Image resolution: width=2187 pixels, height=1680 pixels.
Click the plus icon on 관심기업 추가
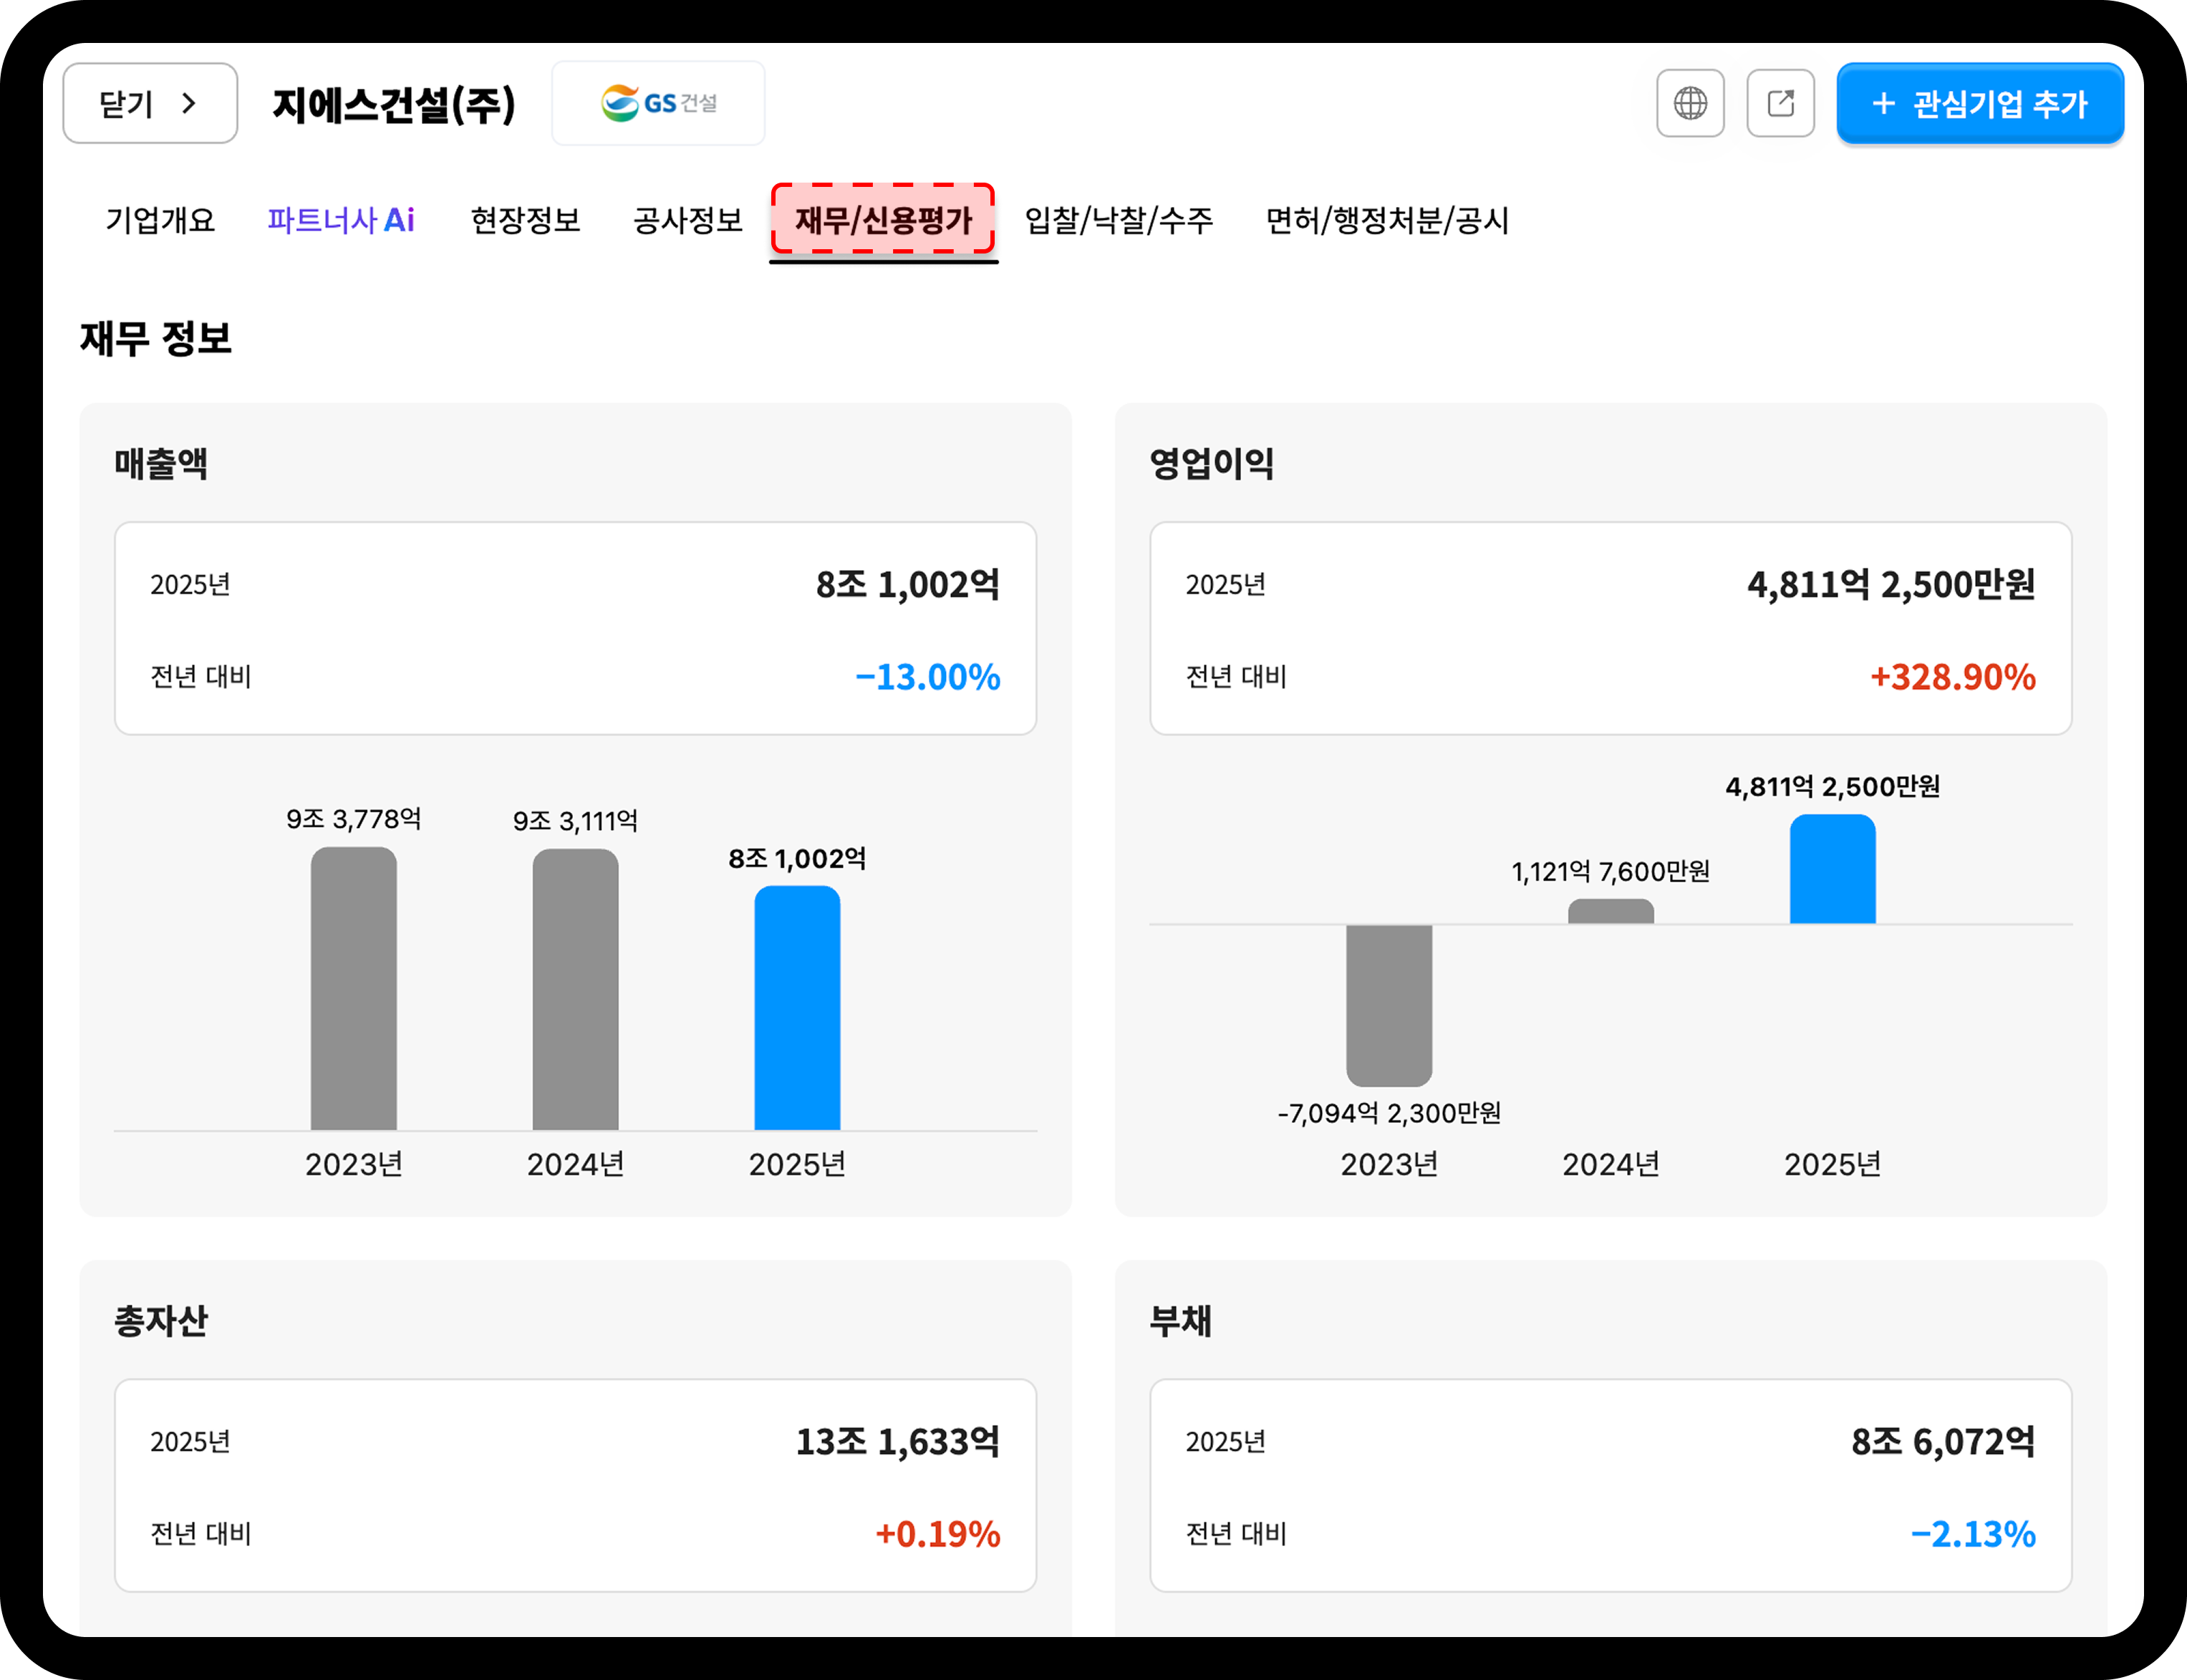click(x=1883, y=103)
